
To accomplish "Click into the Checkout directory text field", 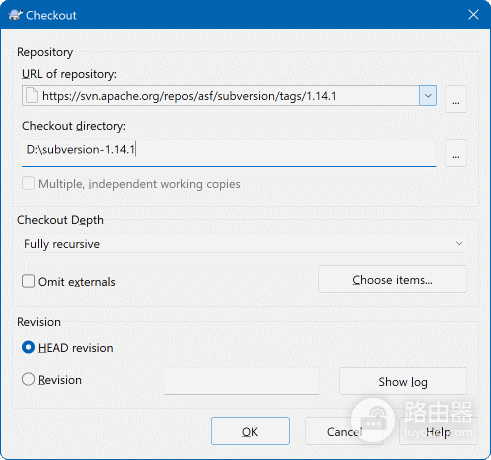I will click(x=229, y=153).
